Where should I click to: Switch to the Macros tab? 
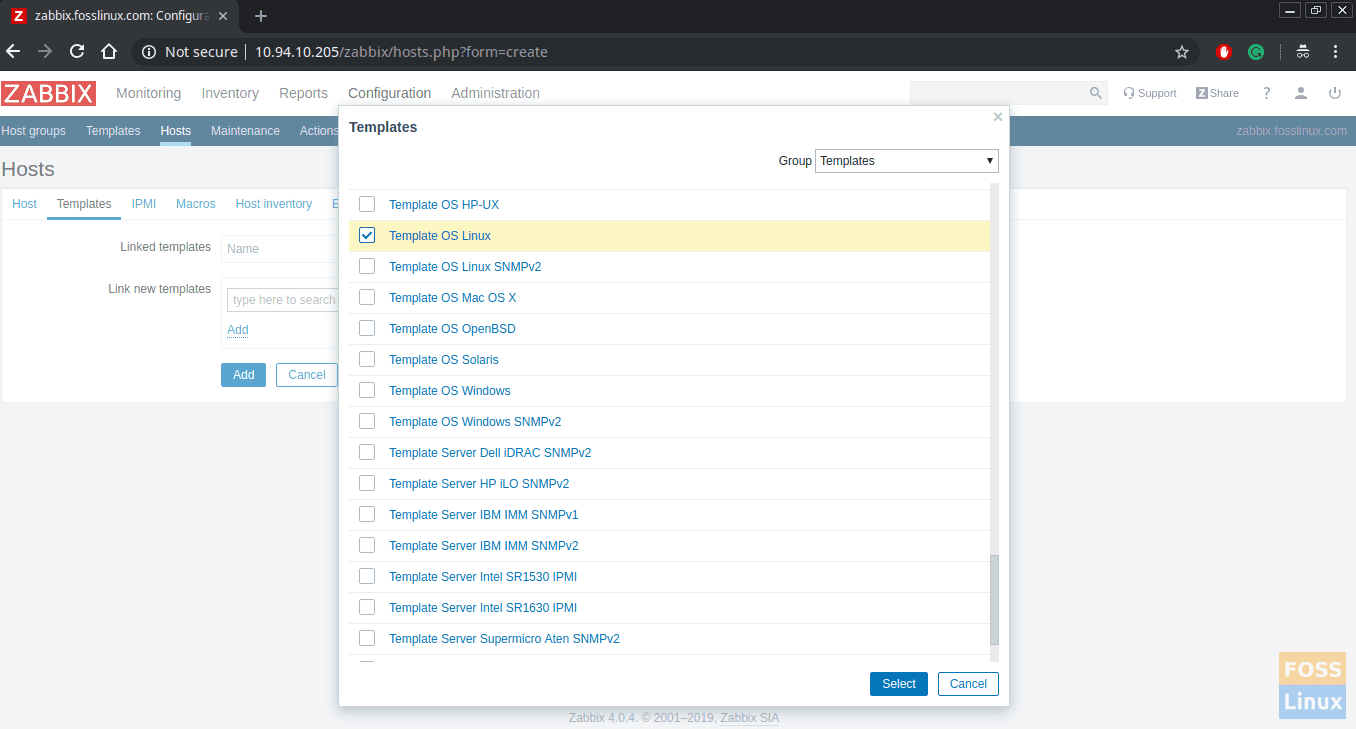coord(196,204)
